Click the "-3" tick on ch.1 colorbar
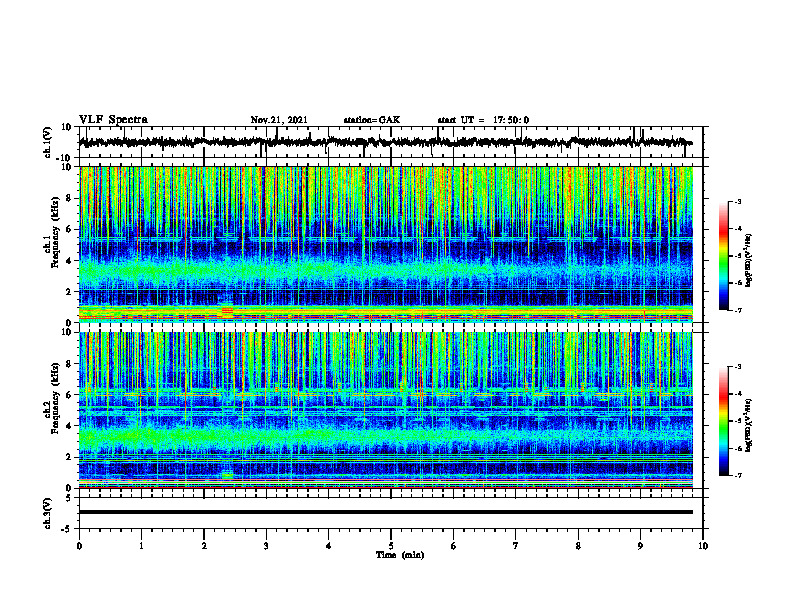 point(737,201)
